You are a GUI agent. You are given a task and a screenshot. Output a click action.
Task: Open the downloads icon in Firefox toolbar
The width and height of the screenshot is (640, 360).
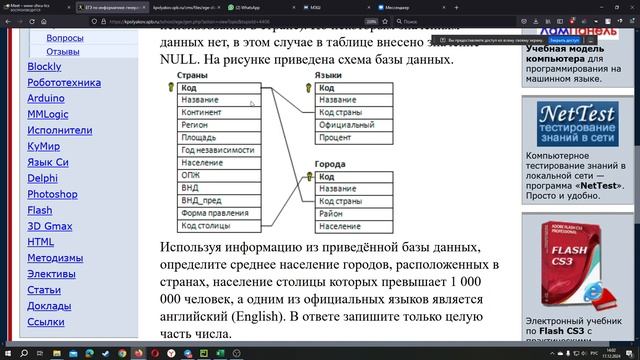pyautogui.click(x=536, y=21)
